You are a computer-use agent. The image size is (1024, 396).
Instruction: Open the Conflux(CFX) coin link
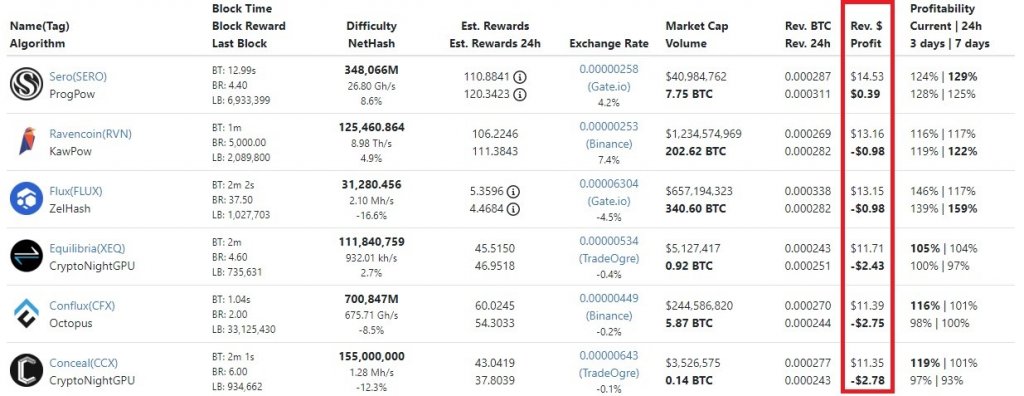pos(82,306)
